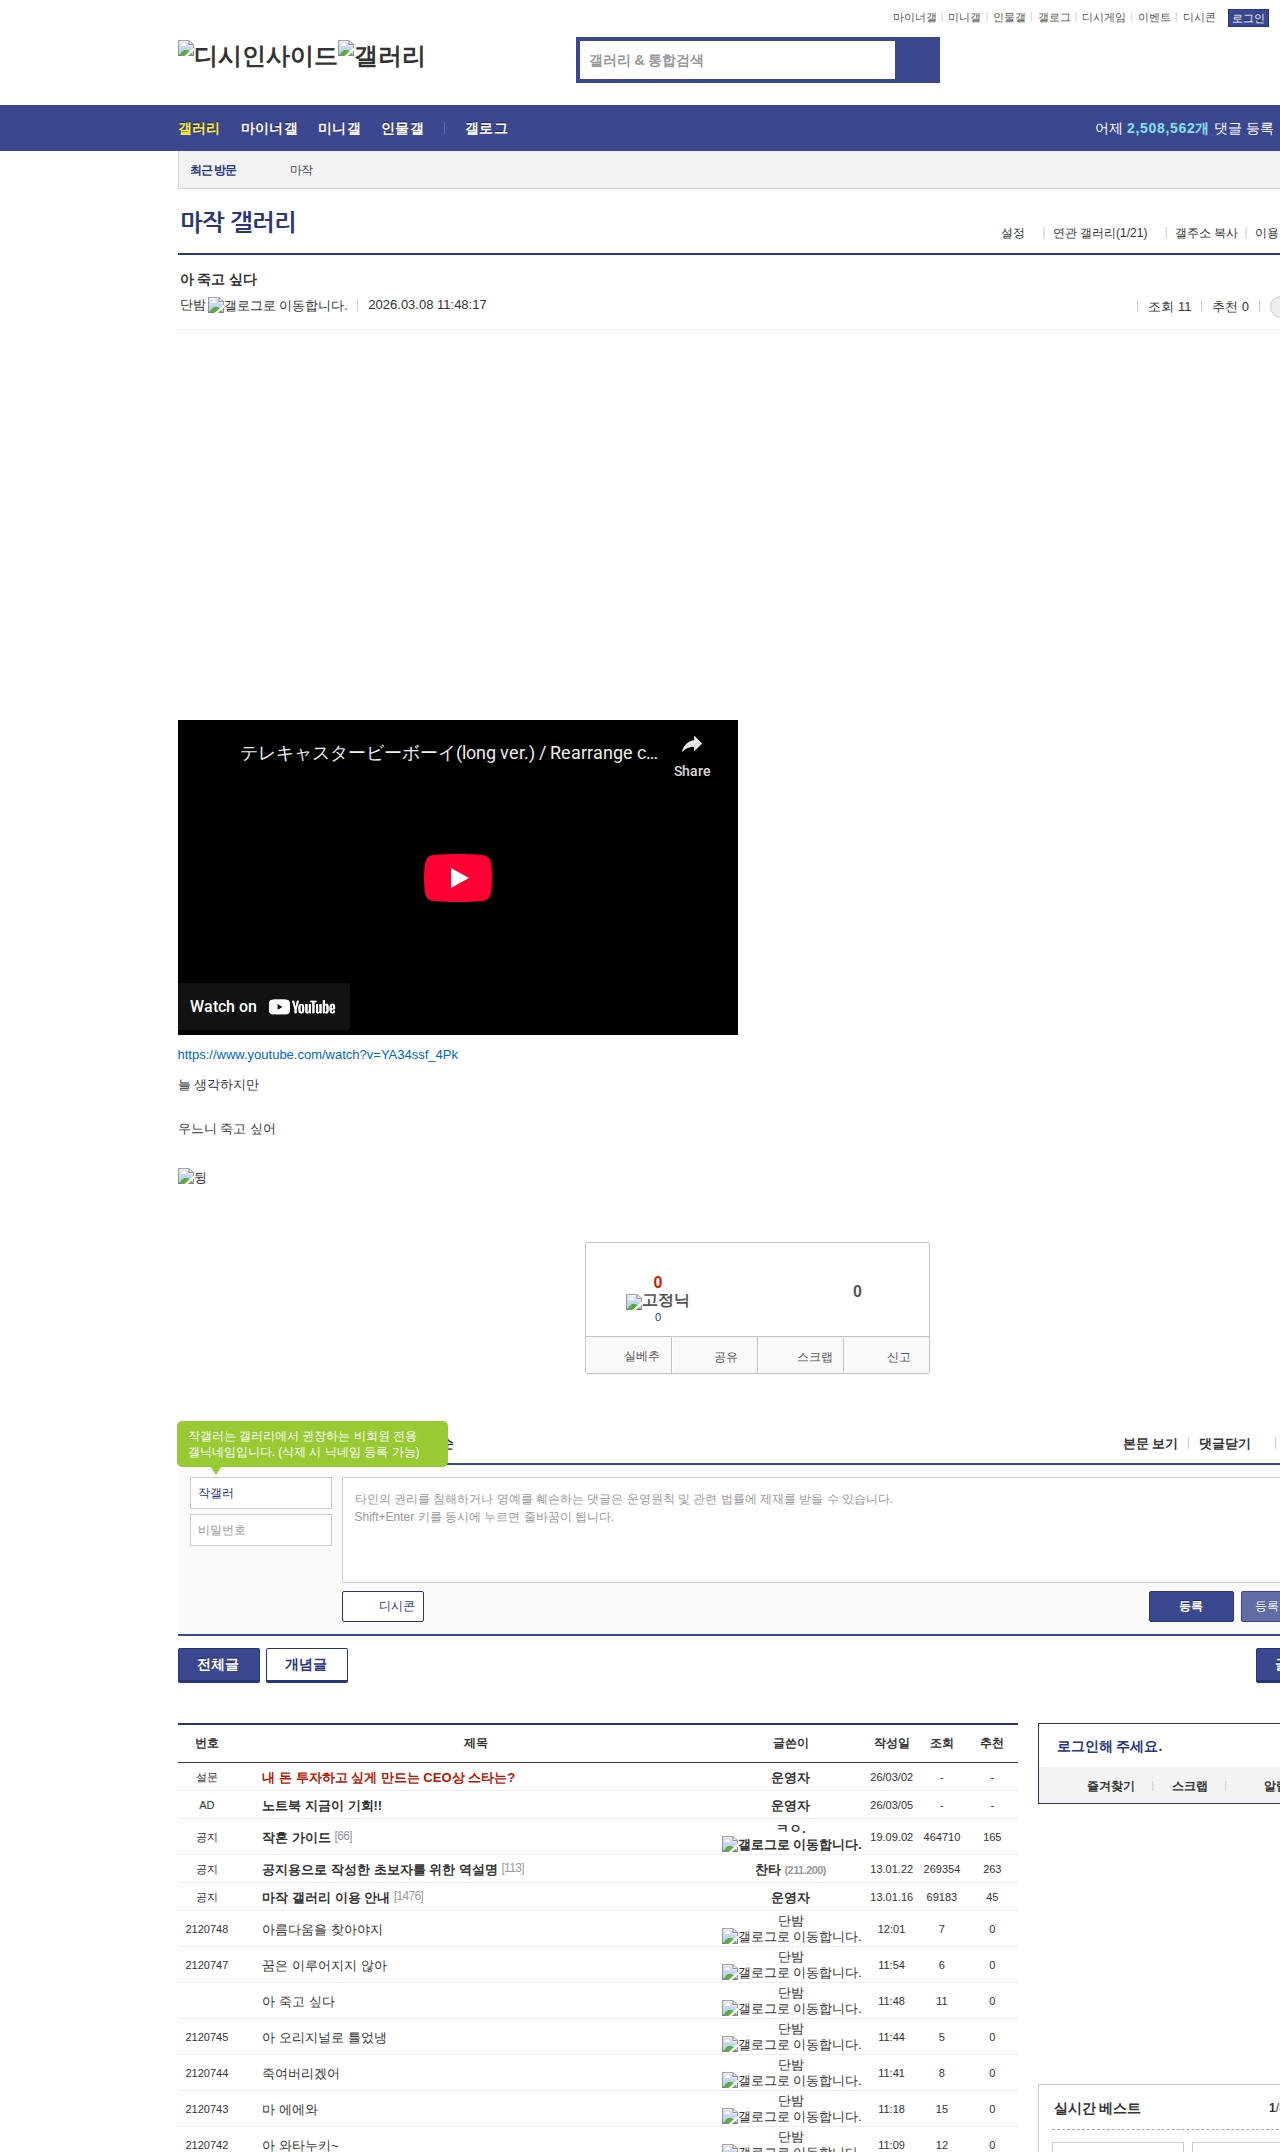
Task: Open the YouTube URL link below video
Action: [317, 1054]
